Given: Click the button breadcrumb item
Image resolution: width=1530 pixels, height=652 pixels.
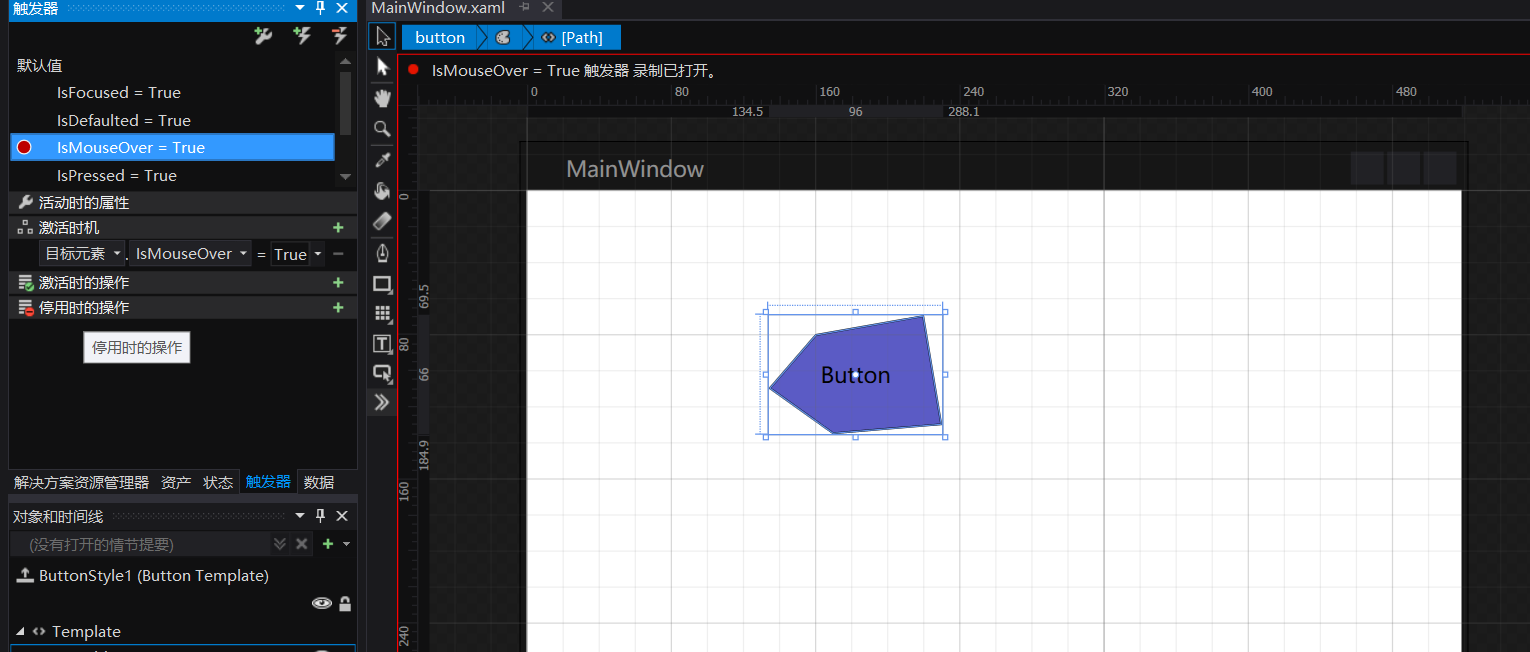Looking at the screenshot, I should click(x=440, y=37).
